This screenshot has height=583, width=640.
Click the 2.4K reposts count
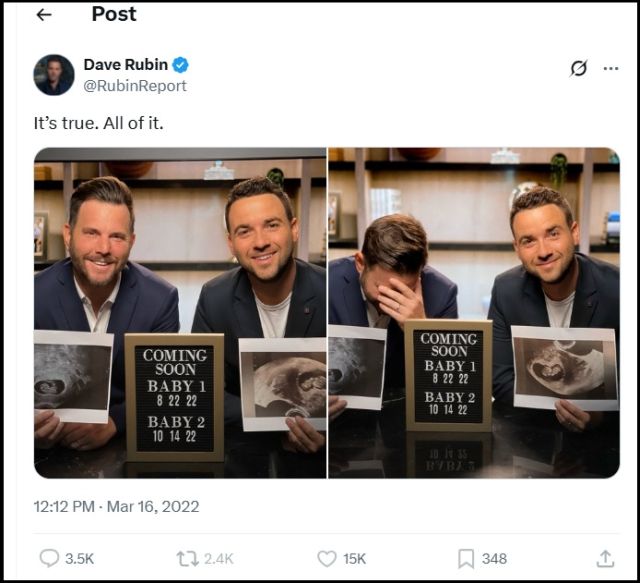click(x=219, y=559)
